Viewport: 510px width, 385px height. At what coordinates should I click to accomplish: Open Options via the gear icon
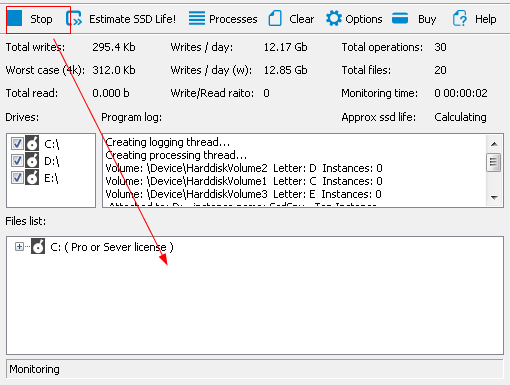tap(334, 18)
